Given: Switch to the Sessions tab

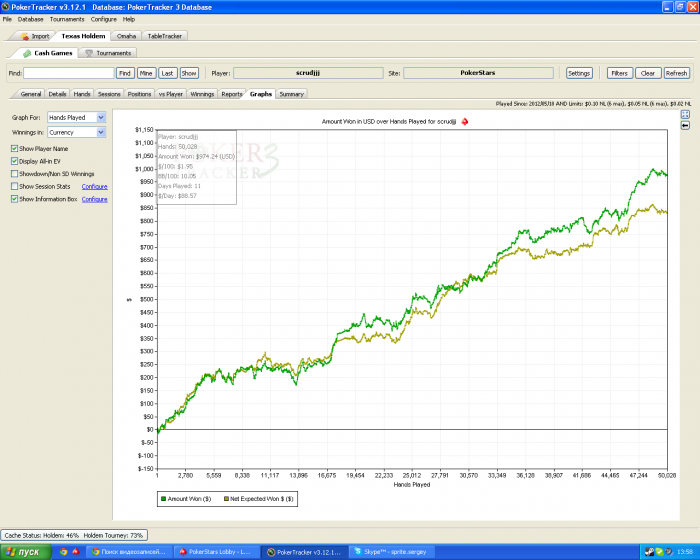Looking at the screenshot, I should click(x=109, y=94).
